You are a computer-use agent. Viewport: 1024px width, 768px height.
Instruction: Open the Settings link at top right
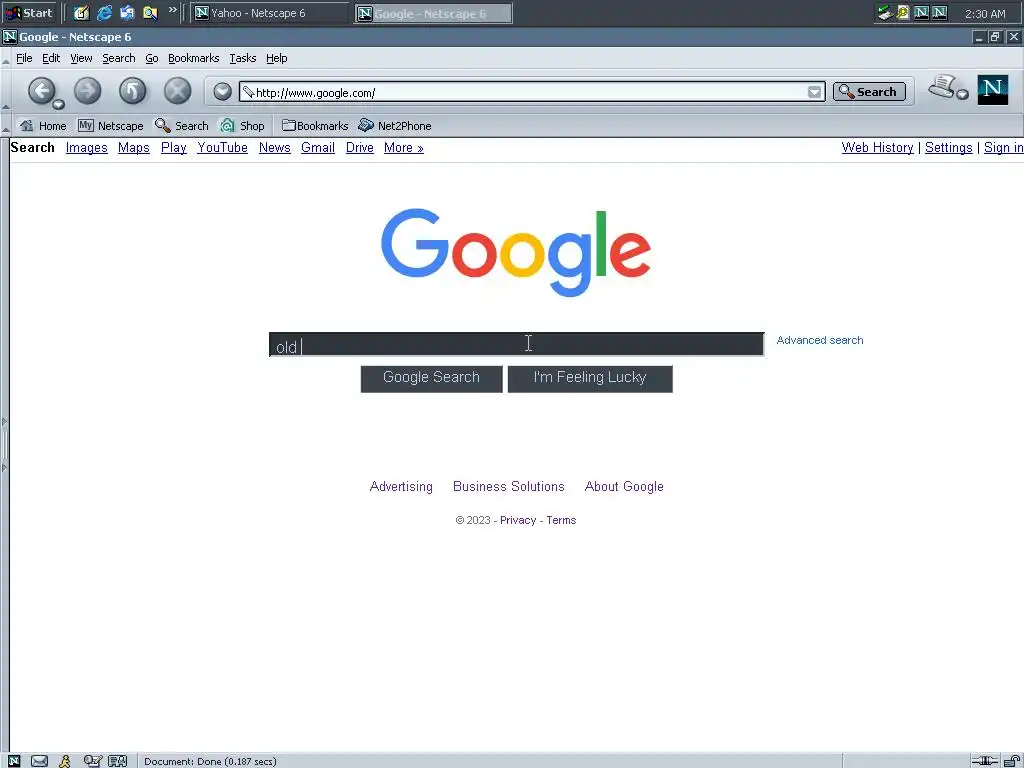click(x=948, y=148)
